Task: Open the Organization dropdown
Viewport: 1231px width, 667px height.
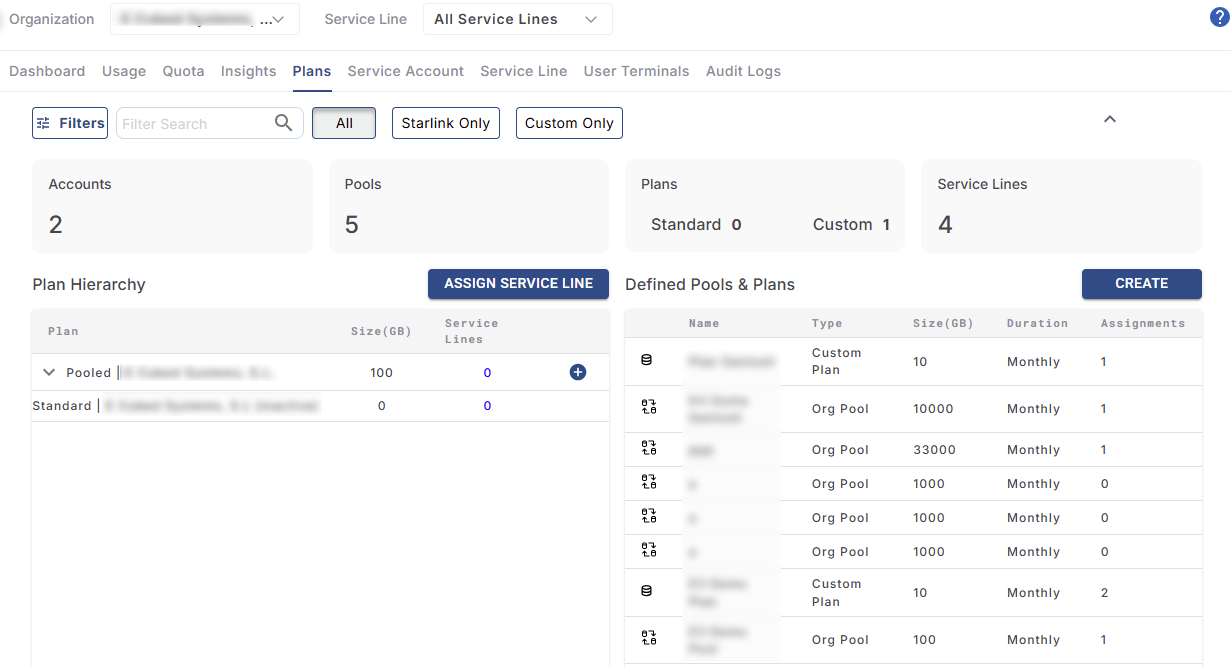Action: coord(204,19)
